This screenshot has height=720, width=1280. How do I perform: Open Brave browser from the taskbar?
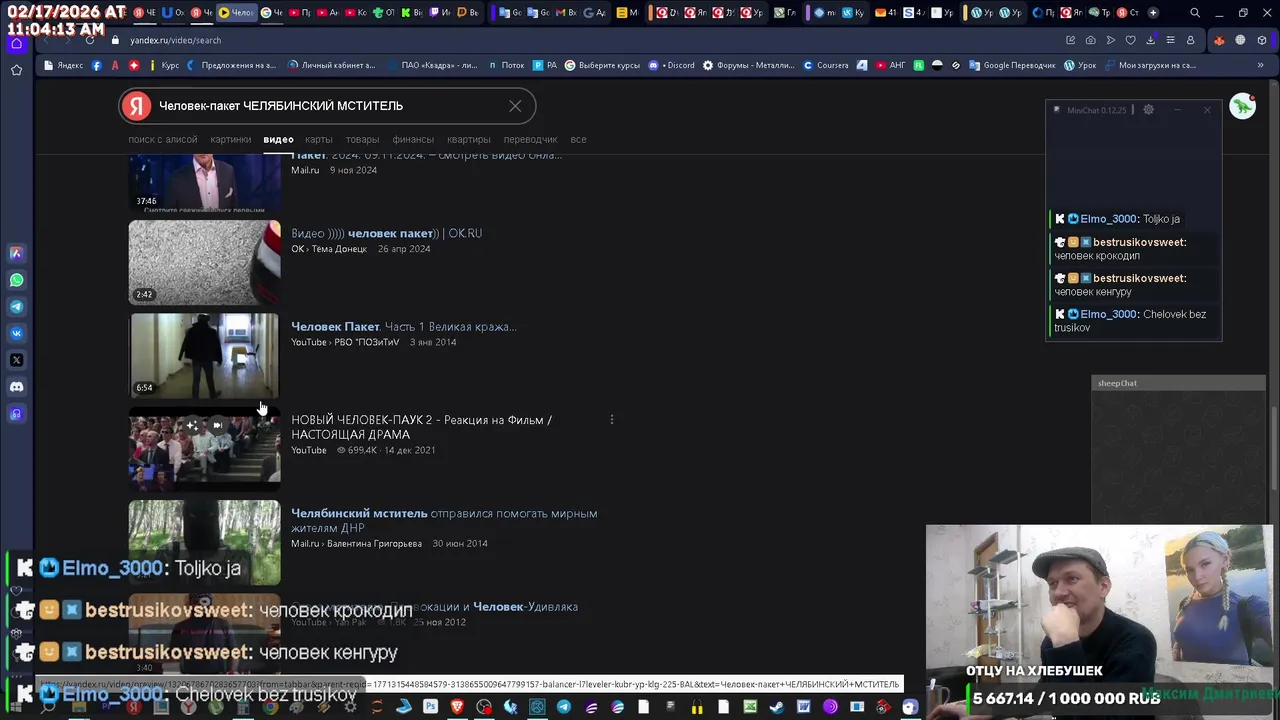pyautogui.click(x=457, y=706)
